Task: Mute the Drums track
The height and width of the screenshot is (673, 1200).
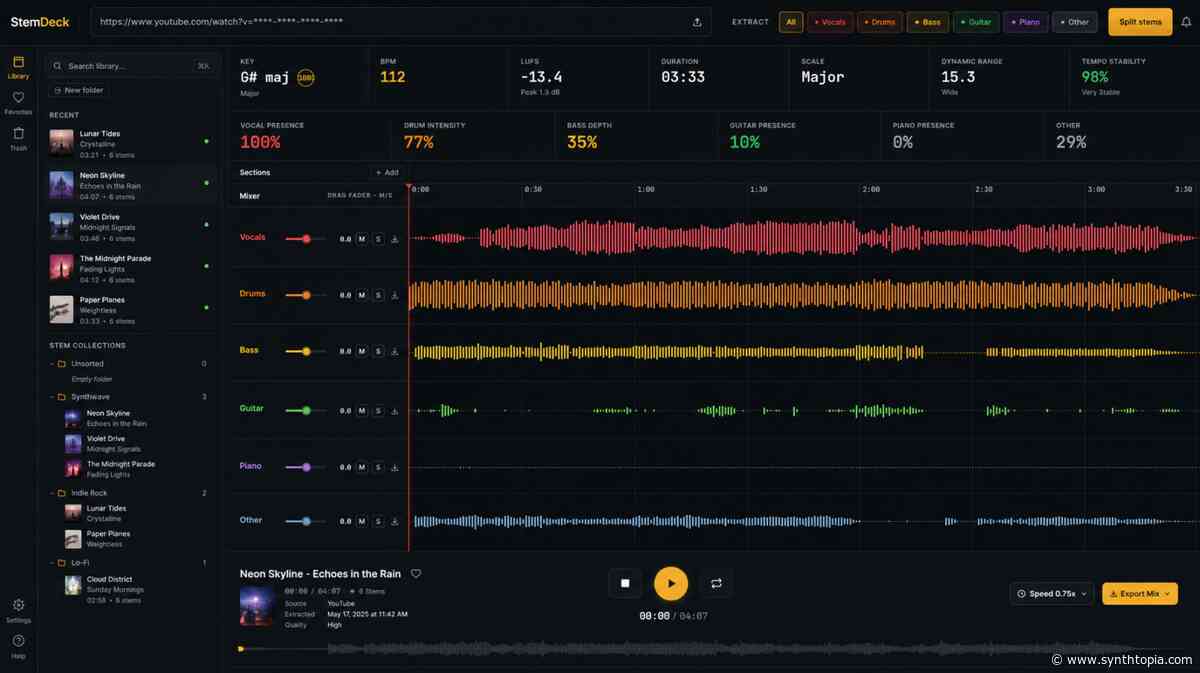Action: pos(362,295)
